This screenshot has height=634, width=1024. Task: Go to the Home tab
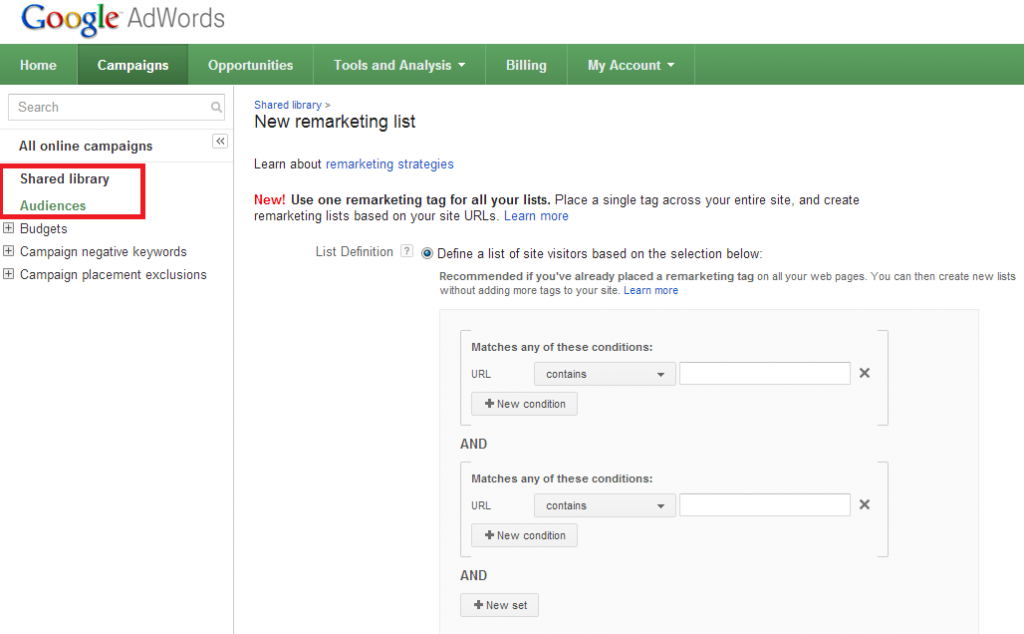[x=38, y=65]
